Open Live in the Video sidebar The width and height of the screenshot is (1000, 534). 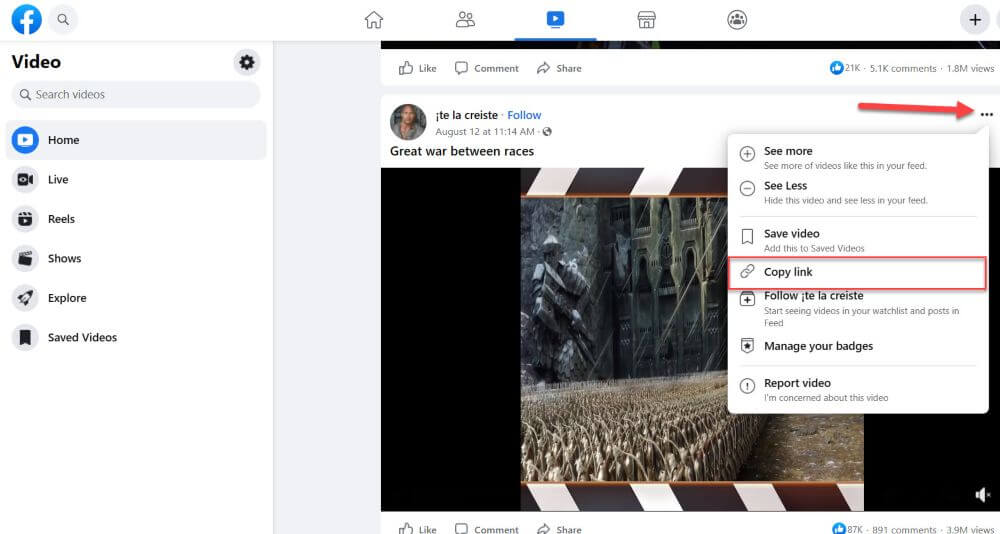136,179
